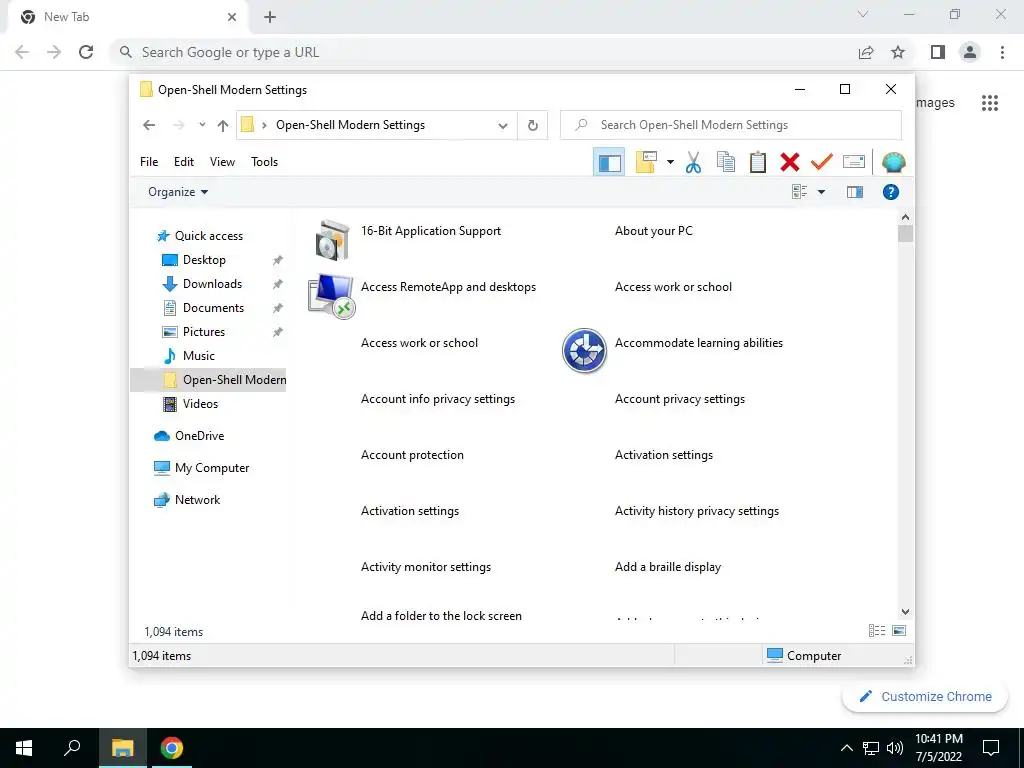
Task: Open the Edit menu
Action: 184,162
